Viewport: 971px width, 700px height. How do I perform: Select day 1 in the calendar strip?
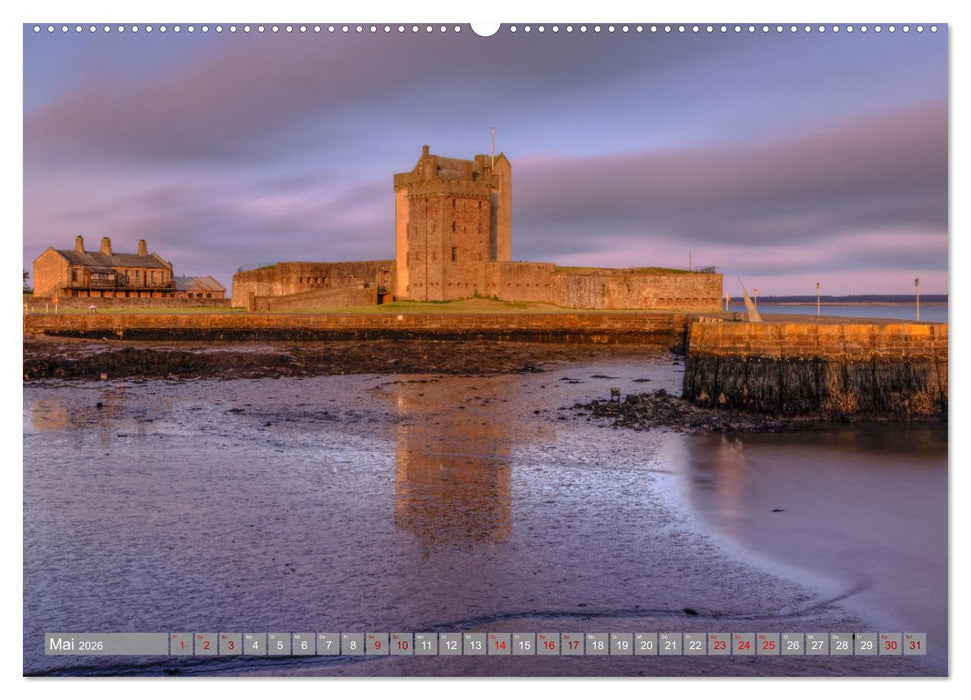(x=182, y=645)
